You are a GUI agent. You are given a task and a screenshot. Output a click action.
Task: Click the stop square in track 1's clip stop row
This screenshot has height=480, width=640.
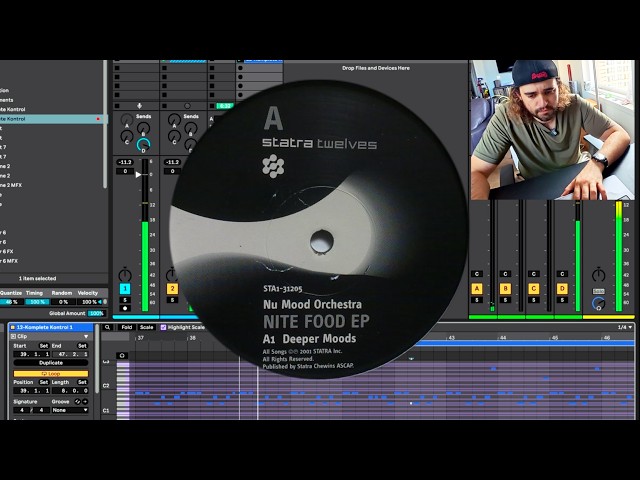(117, 106)
